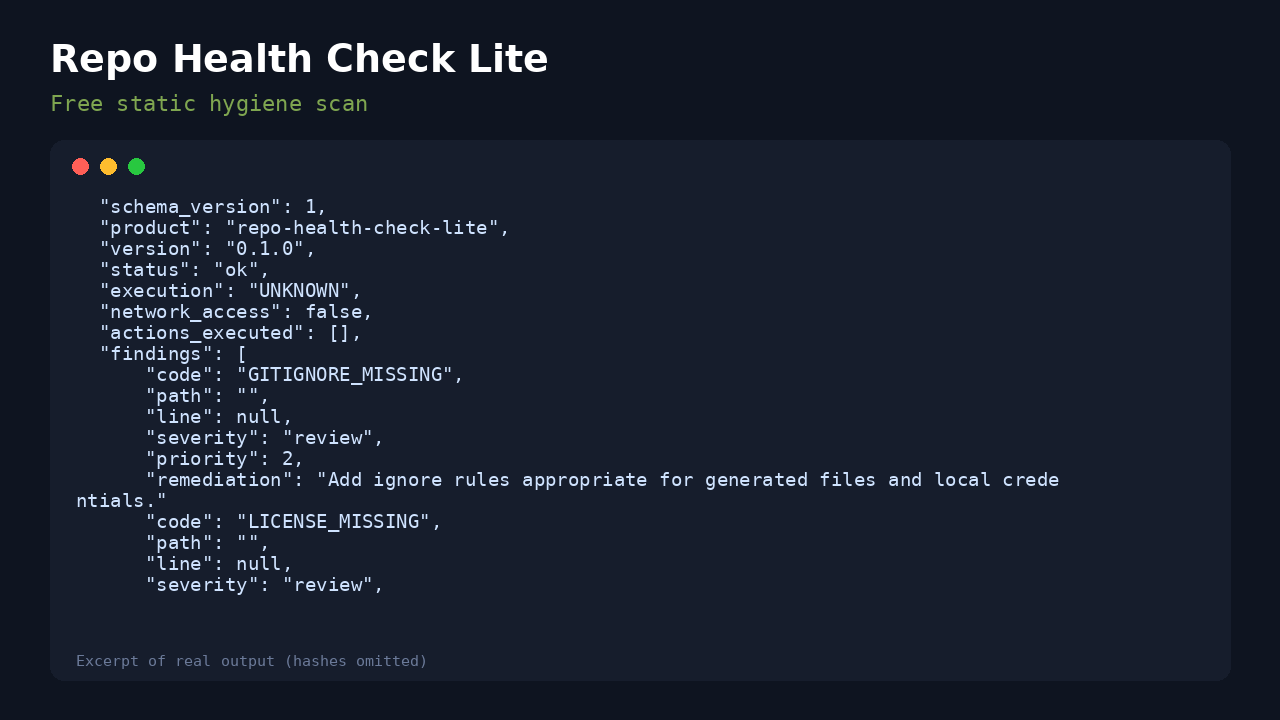Viewport: 1280px width, 720px height.
Task: Select the "network_access": false line
Action: pos(236,312)
